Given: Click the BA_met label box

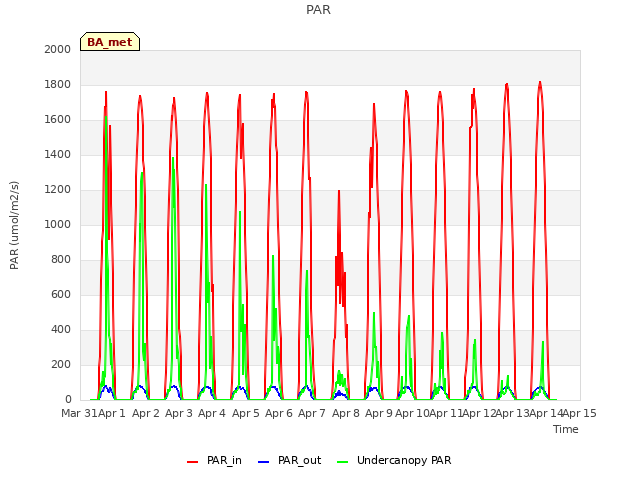Looking at the screenshot, I should [x=110, y=42].
